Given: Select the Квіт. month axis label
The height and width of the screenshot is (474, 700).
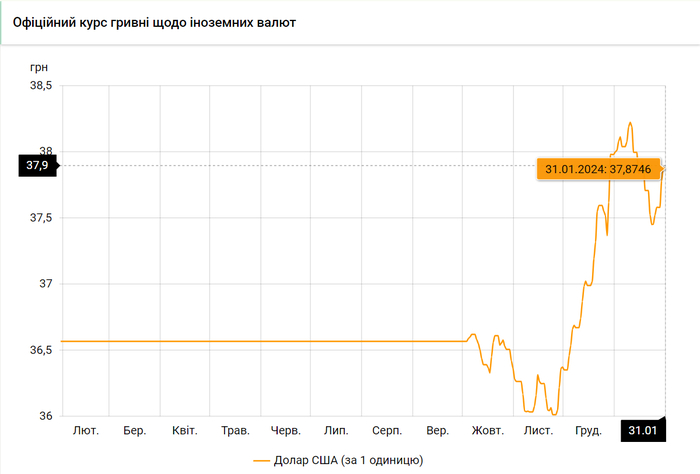Looking at the screenshot, I should pyautogui.click(x=185, y=431).
